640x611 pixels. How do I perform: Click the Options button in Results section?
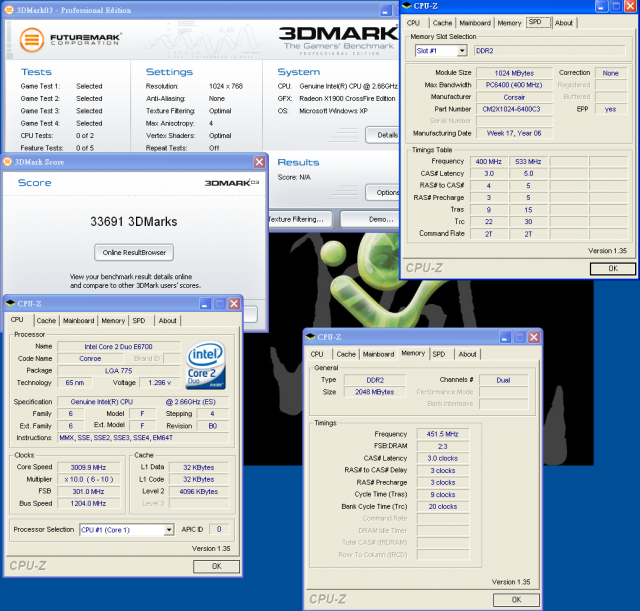point(382,192)
